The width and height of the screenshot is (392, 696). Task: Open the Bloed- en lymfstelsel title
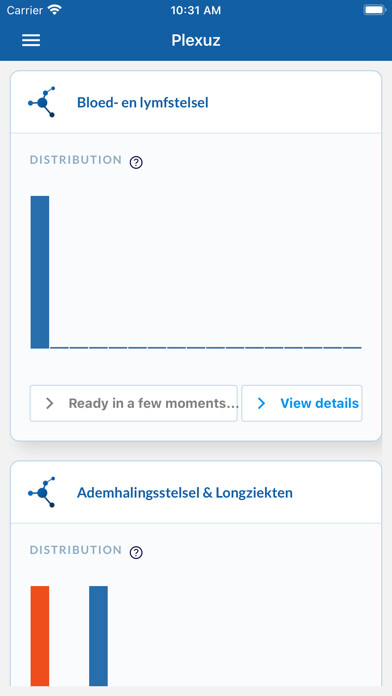[143, 103]
